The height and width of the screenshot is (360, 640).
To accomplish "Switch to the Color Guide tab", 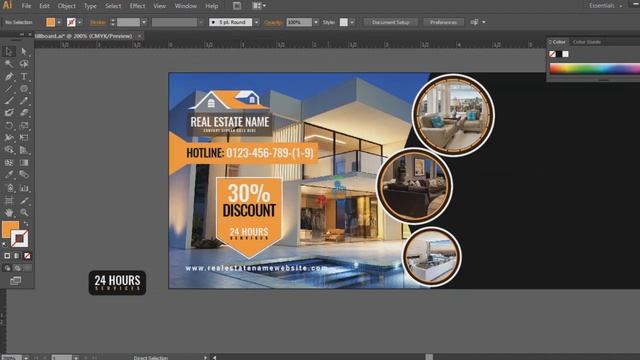I will (587, 42).
